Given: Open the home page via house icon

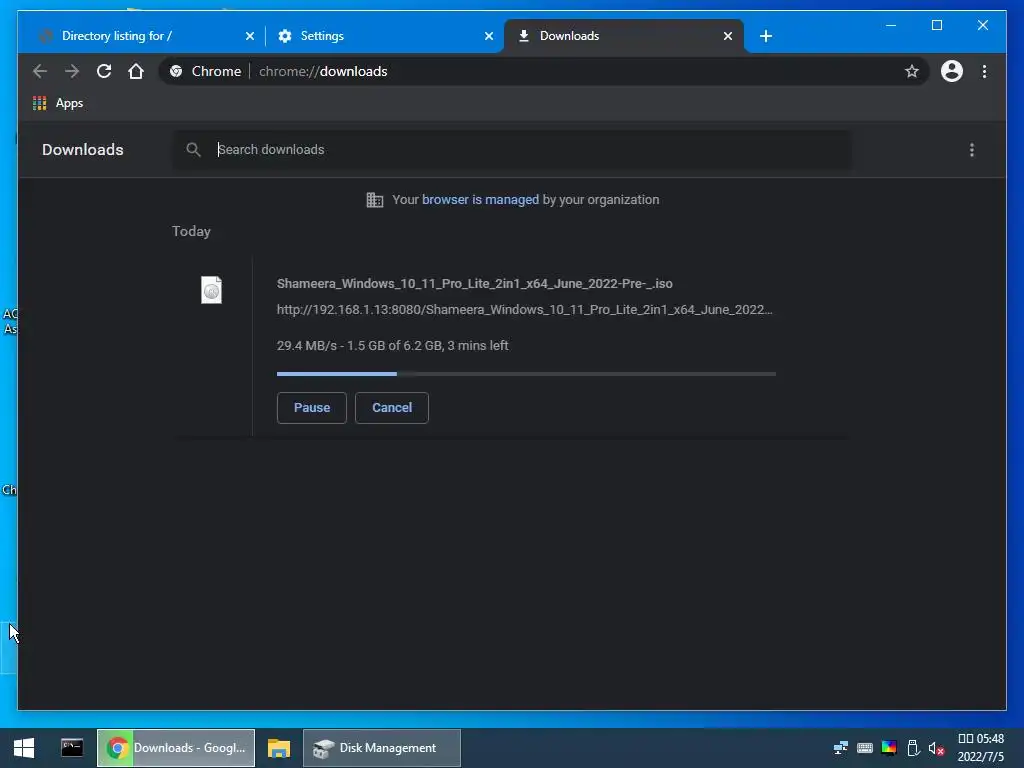Looking at the screenshot, I should (x=136, y=71).
